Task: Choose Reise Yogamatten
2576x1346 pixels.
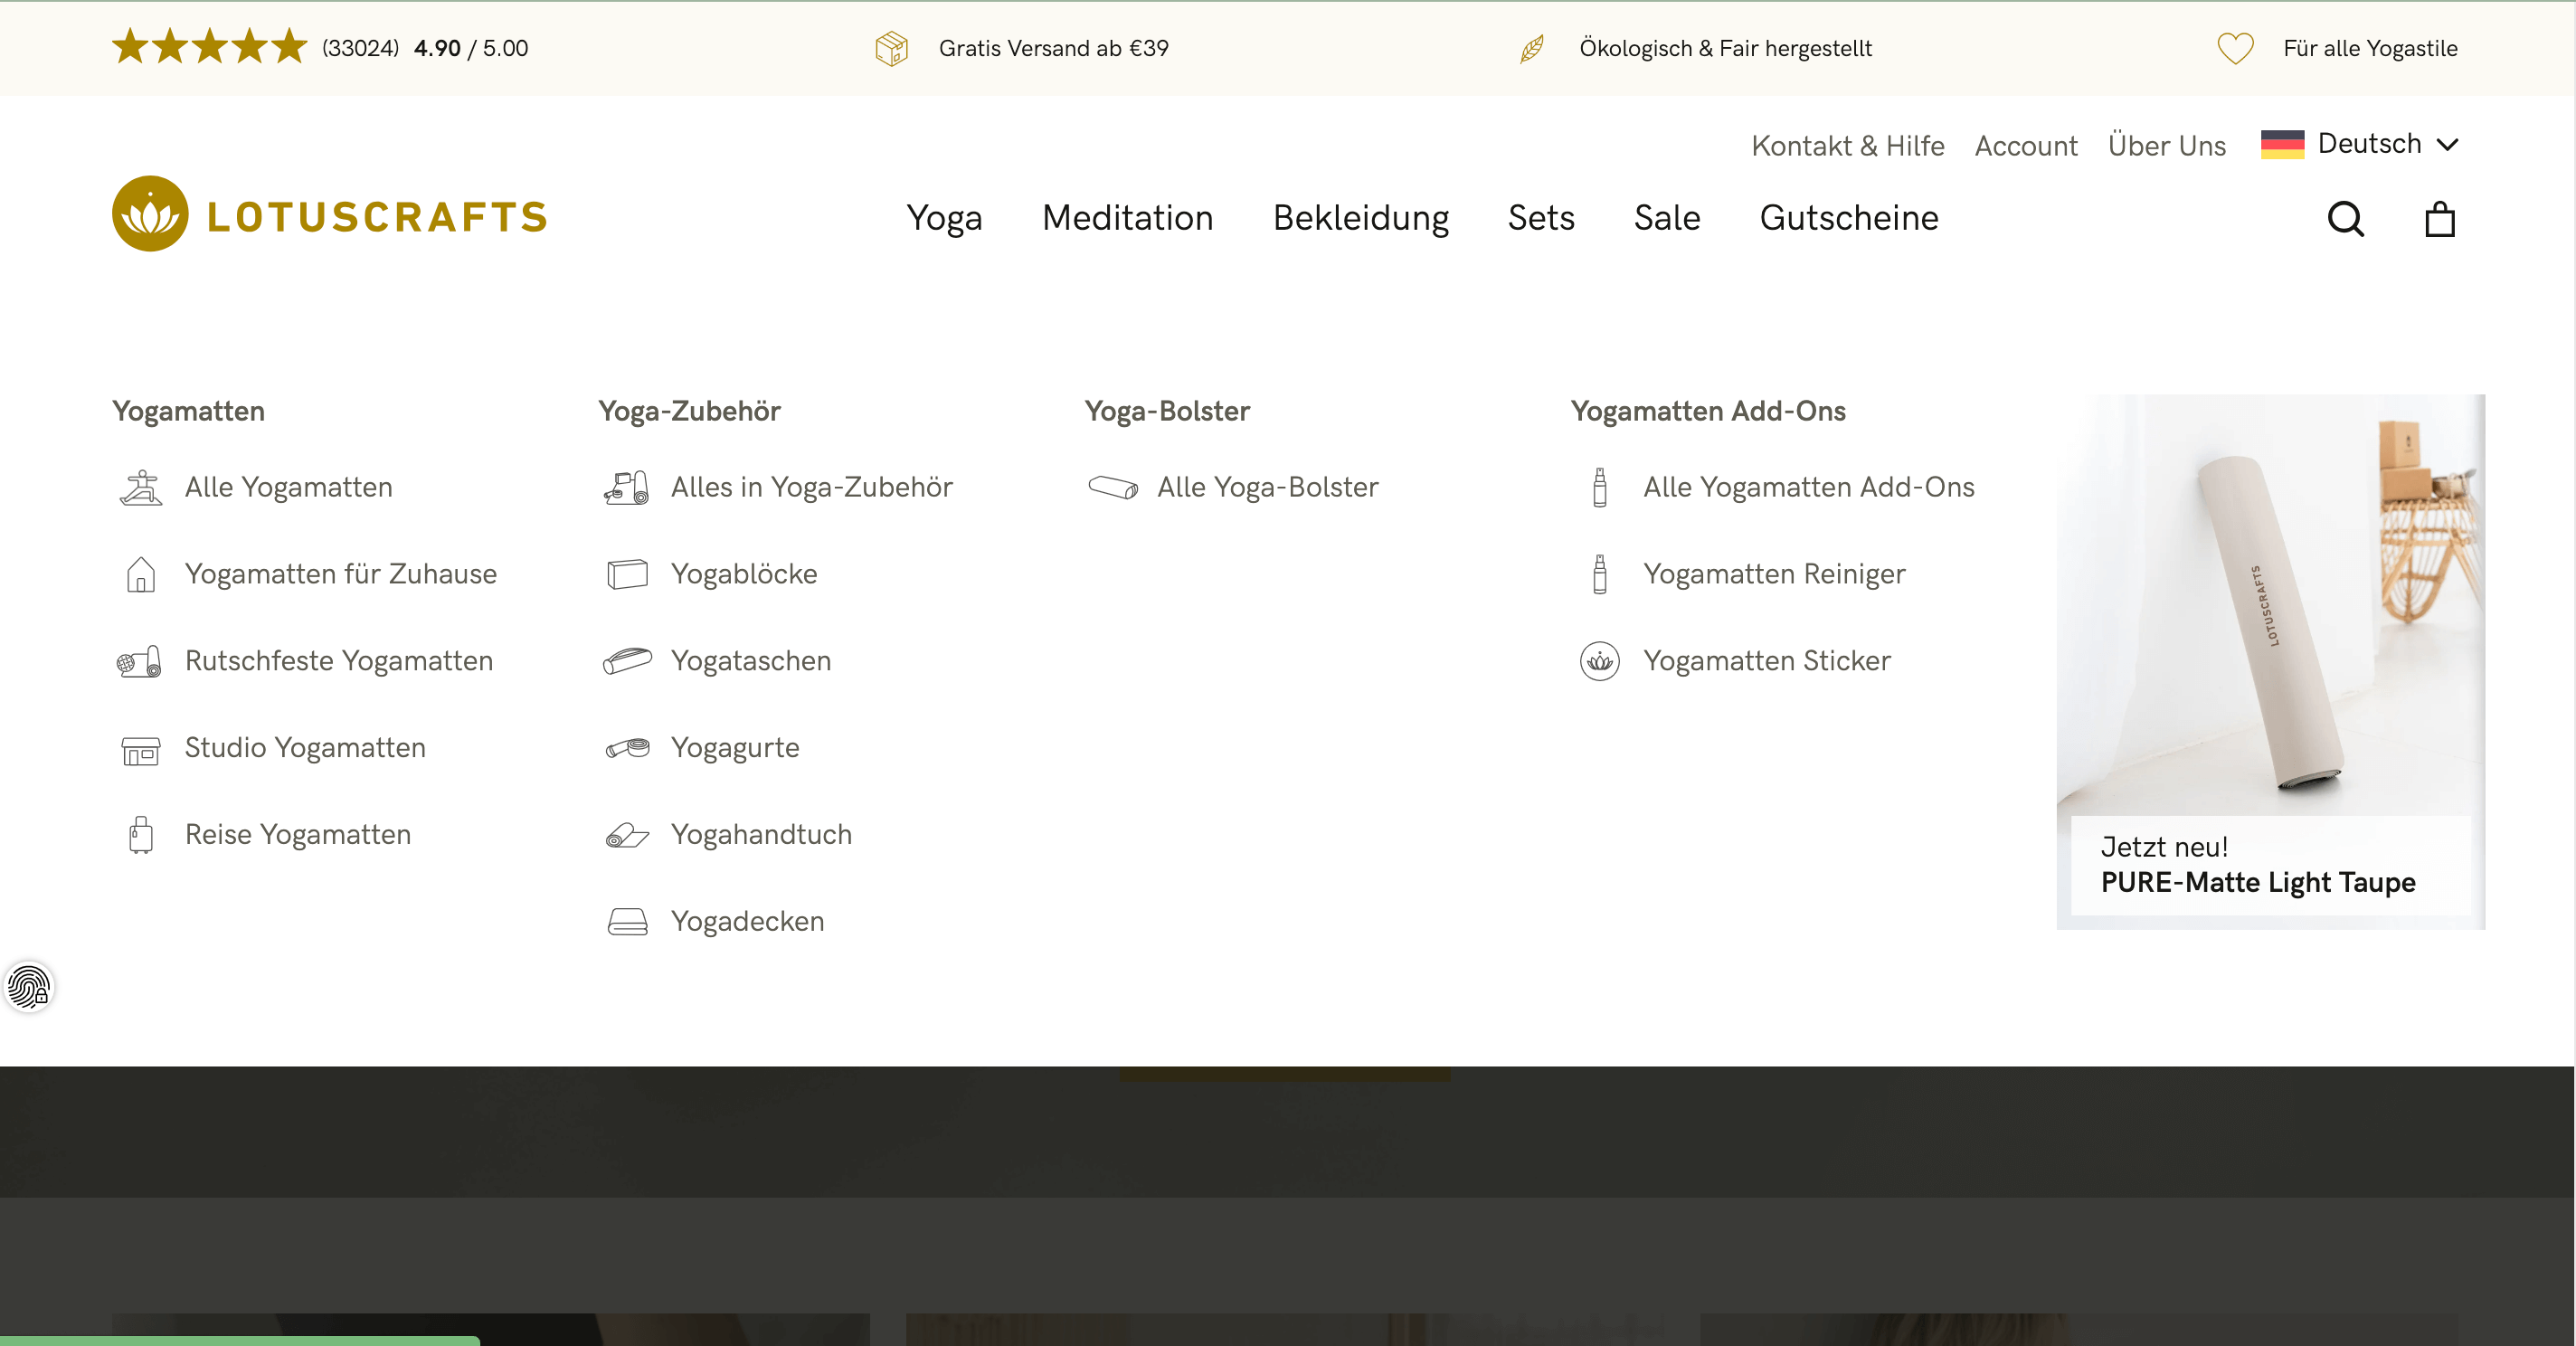Action: 298,835
